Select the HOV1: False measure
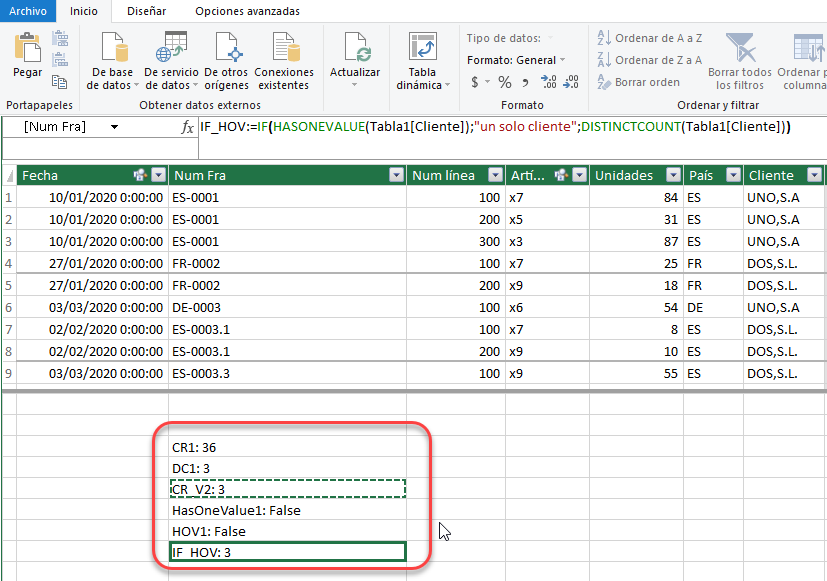The width and height of the screenshot is (827, 581). (x=287, y=531)
